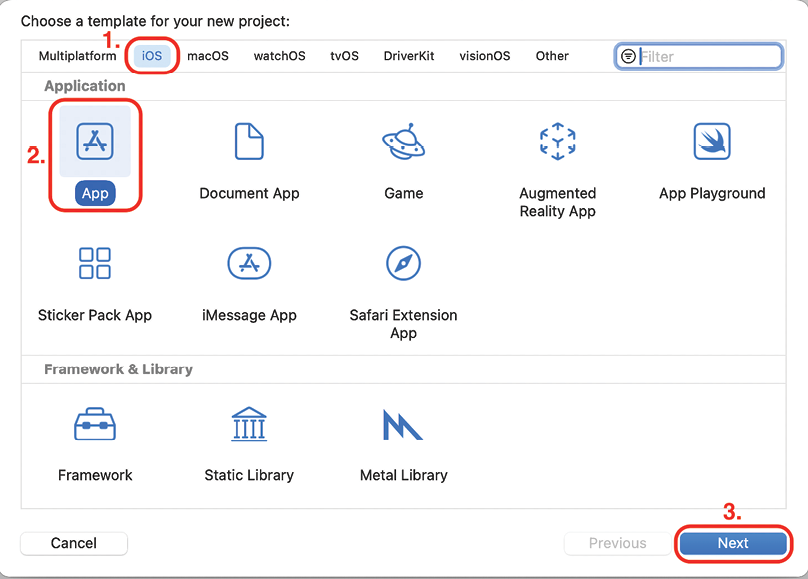
Task: Pick the Game template icon
Action: click(403, 141)
